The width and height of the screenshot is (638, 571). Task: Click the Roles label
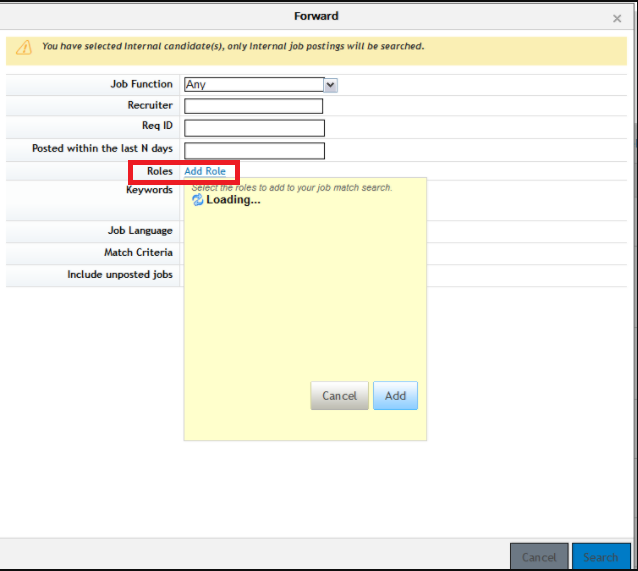coord(160,171)
